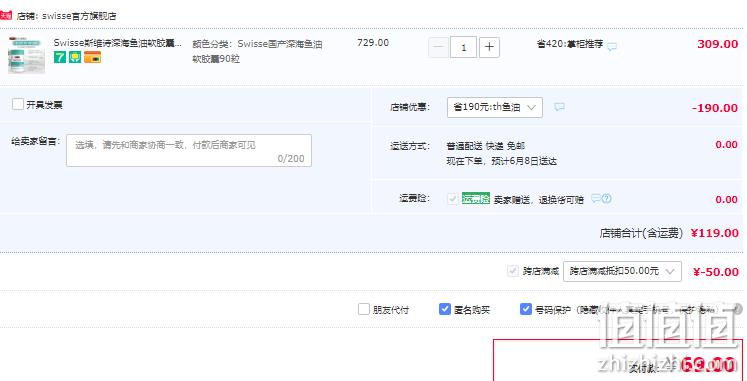Click the 普通配送 快递 免邮 shipping text
The height and width of the screenshot is (381, 747).
(485, 146)
